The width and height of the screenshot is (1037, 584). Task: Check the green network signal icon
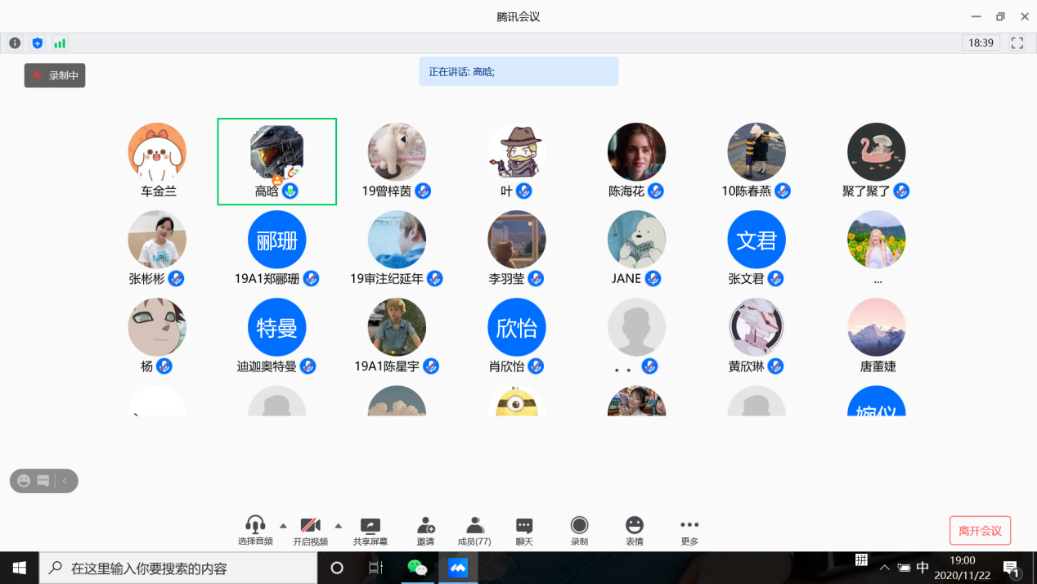[x=60, y=43]
